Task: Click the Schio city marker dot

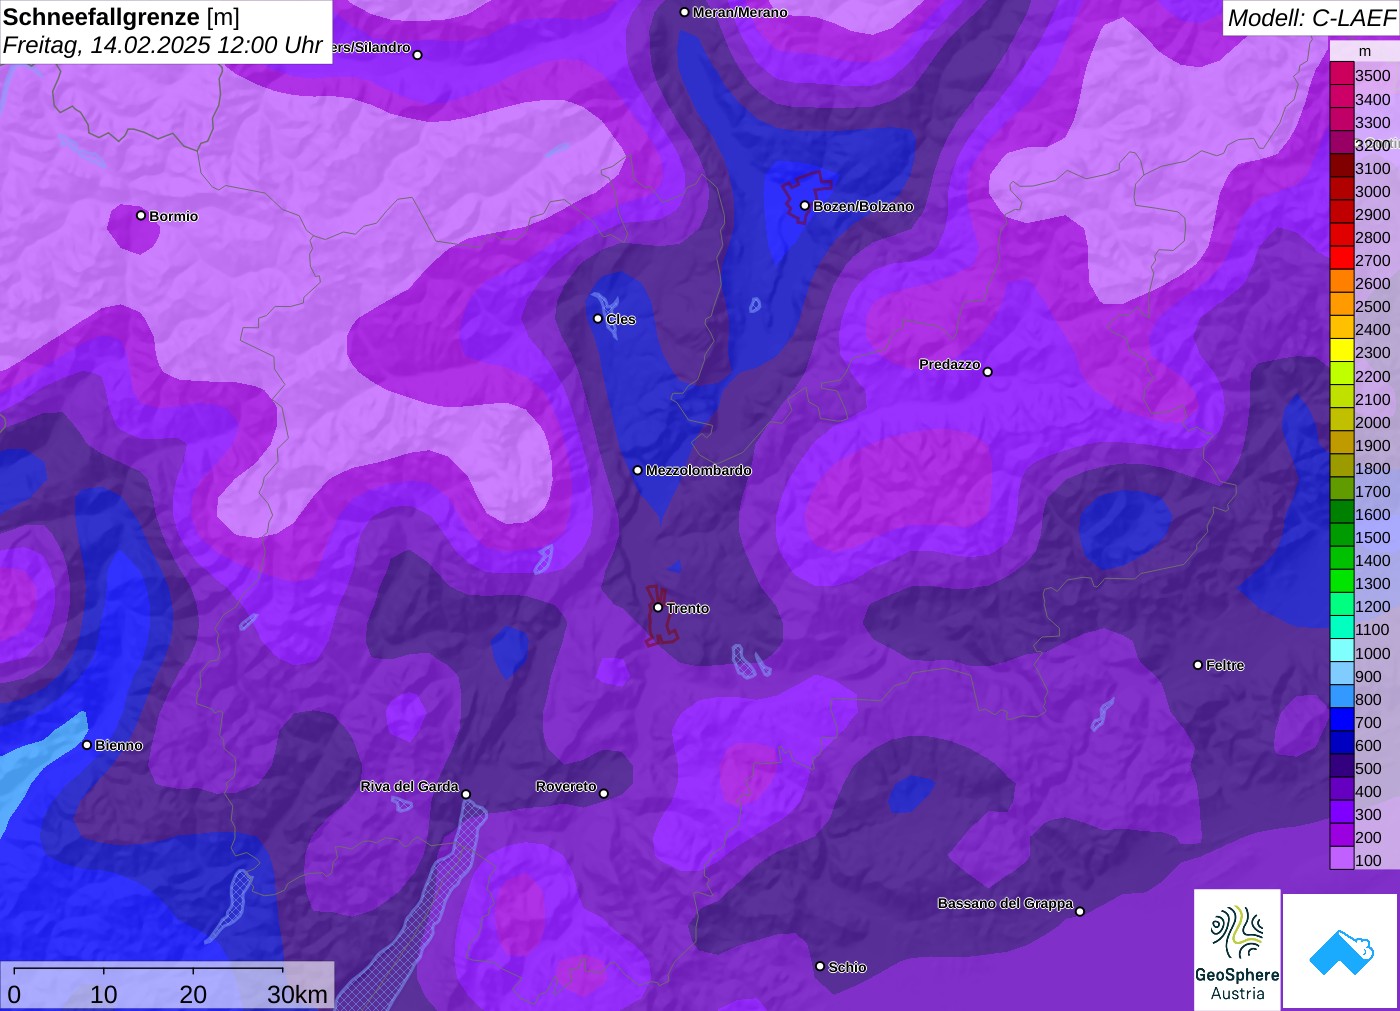Action: point(820,966)
